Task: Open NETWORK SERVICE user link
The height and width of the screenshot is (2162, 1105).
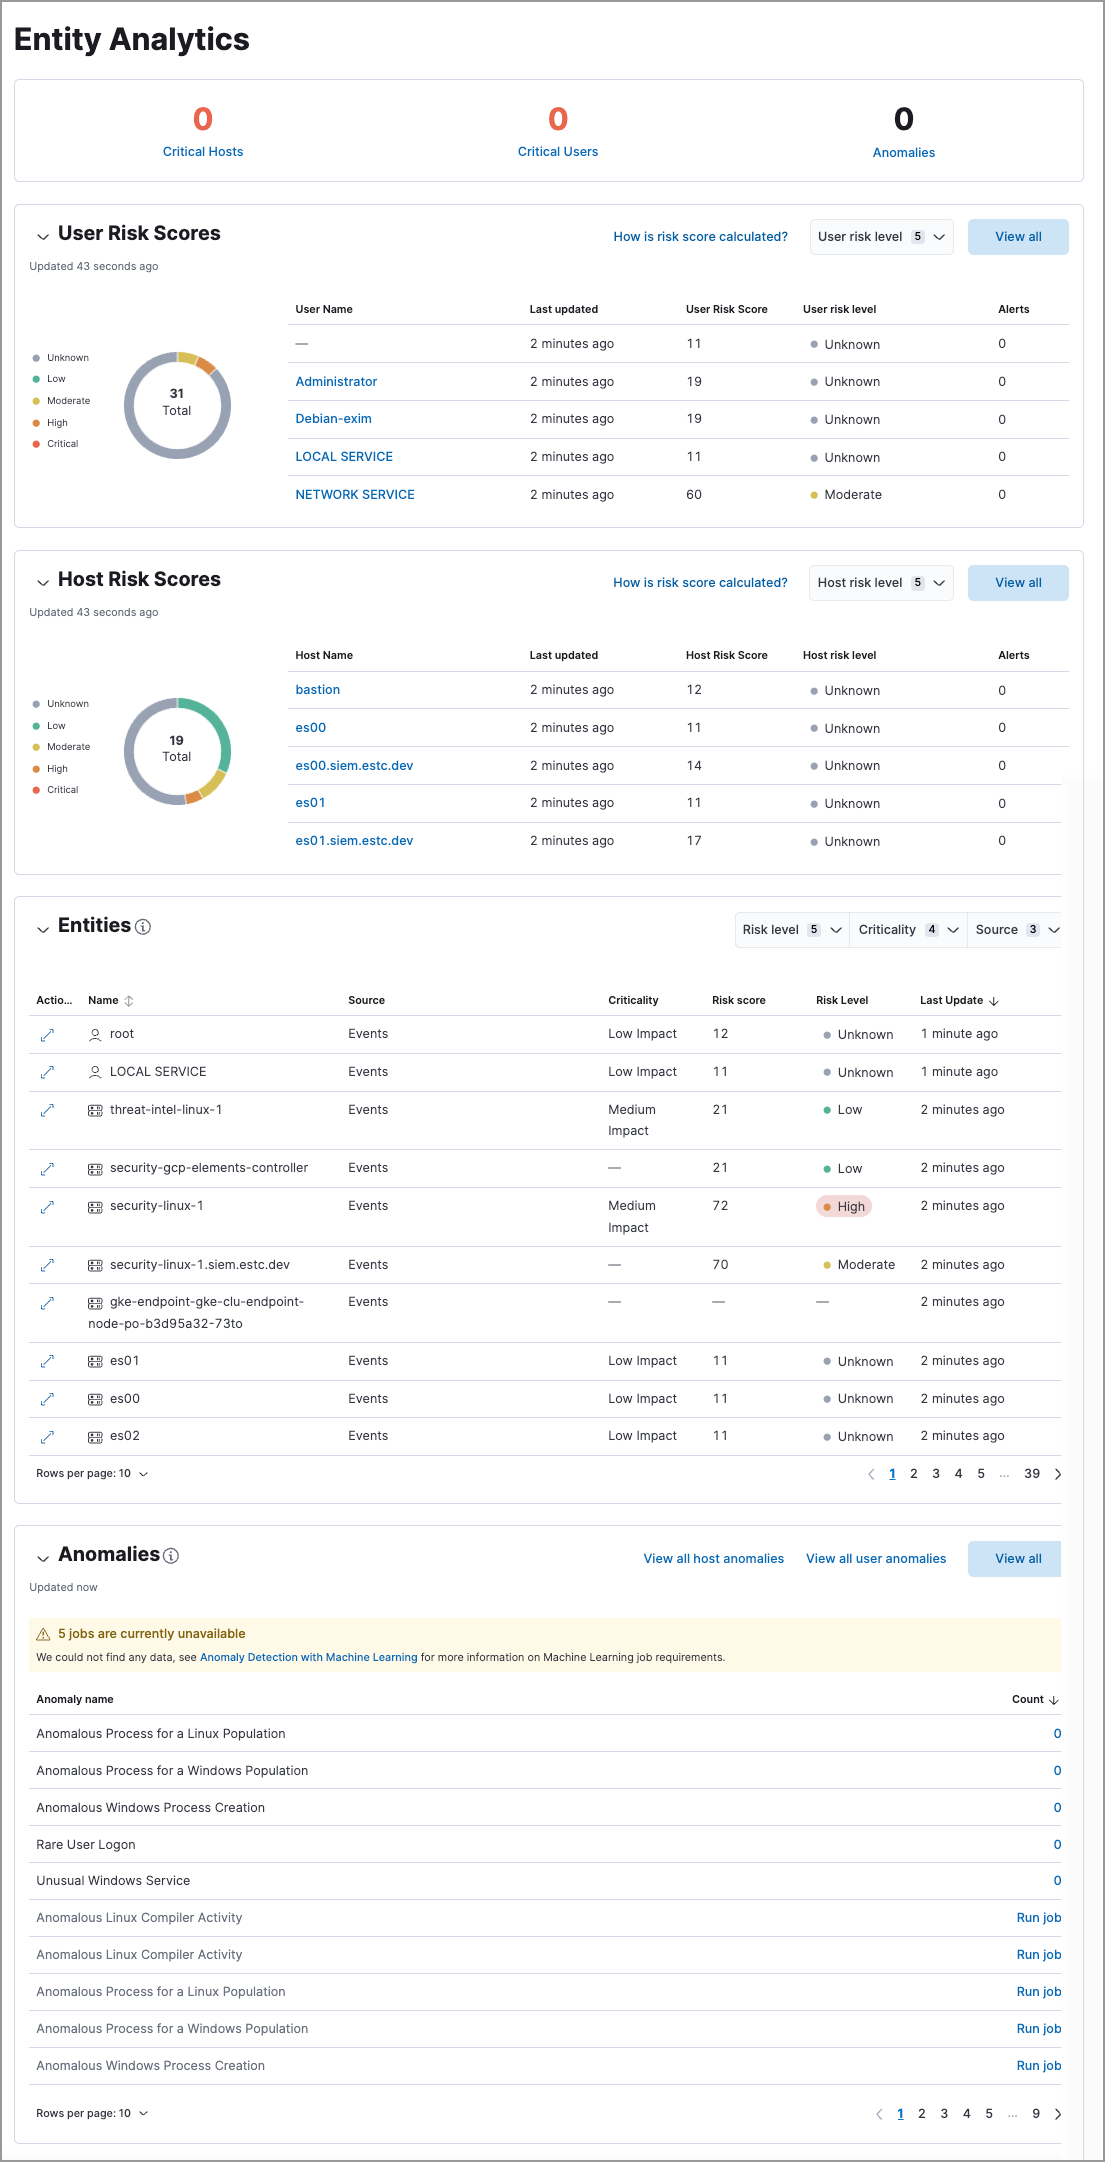Action: [355, 495]
